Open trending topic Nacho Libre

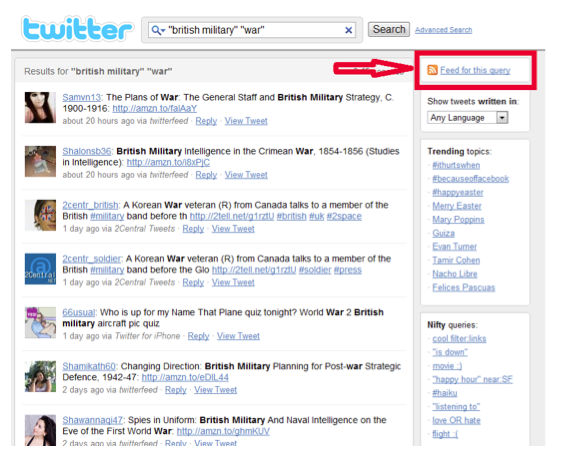[455, 274]
